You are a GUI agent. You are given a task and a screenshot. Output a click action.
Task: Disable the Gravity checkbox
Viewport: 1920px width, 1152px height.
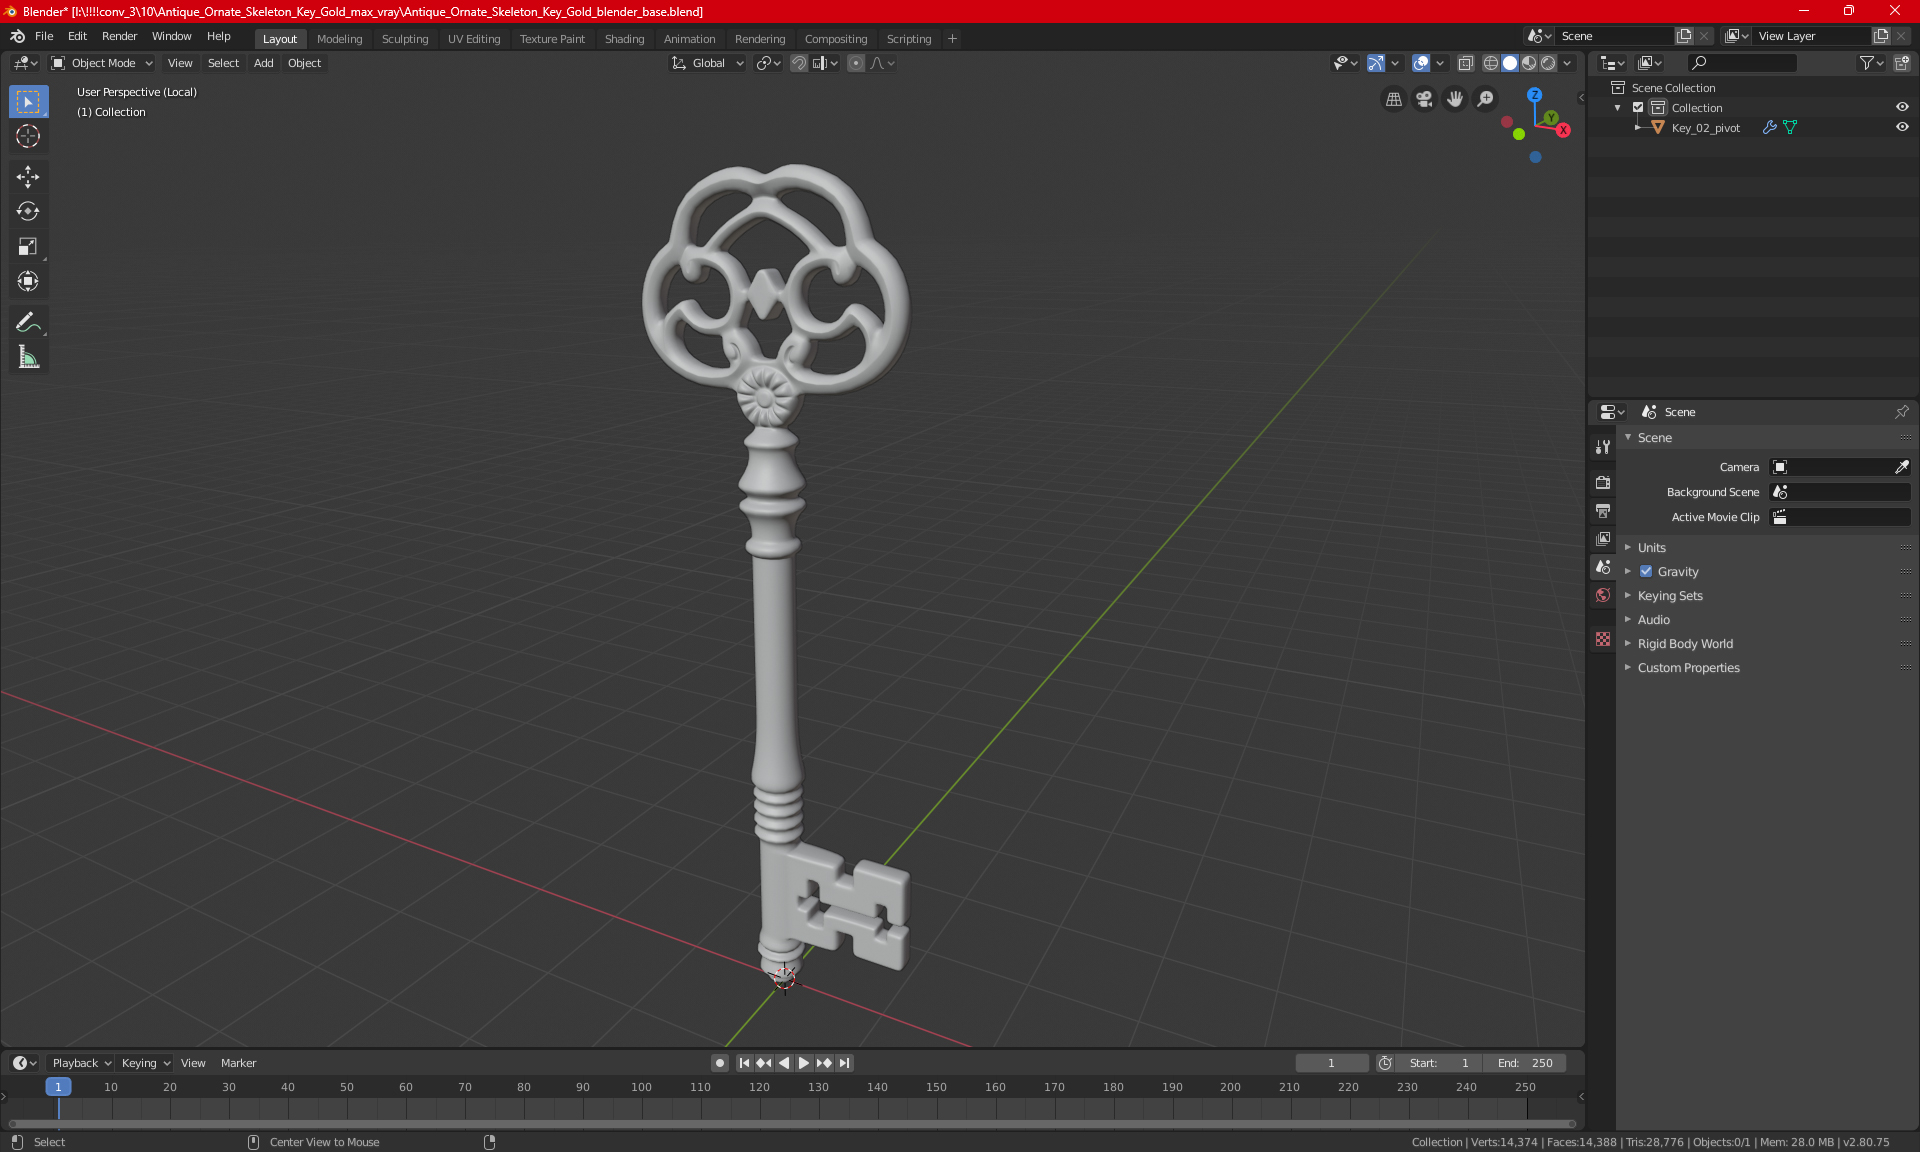point(1646,572)
